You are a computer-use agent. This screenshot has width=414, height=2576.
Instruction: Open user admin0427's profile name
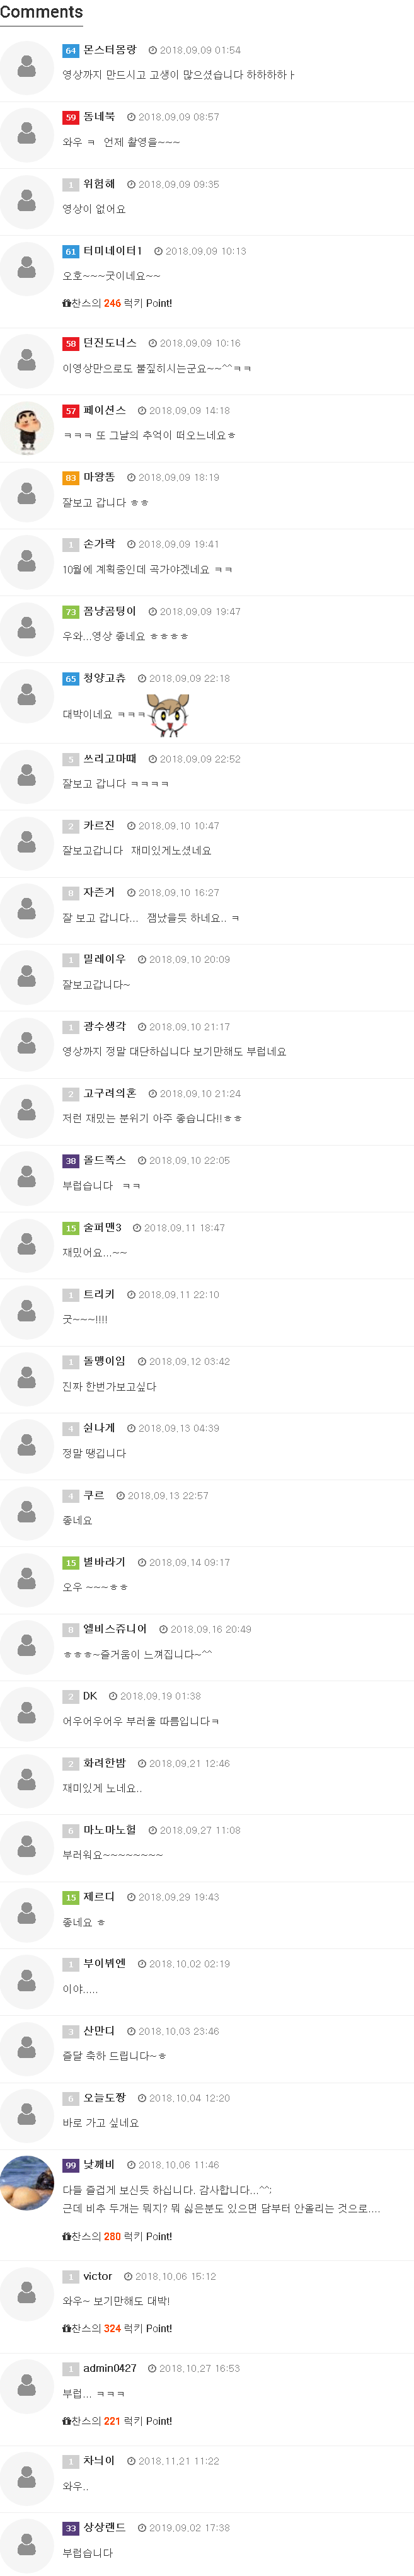[x=109, y=2368]
